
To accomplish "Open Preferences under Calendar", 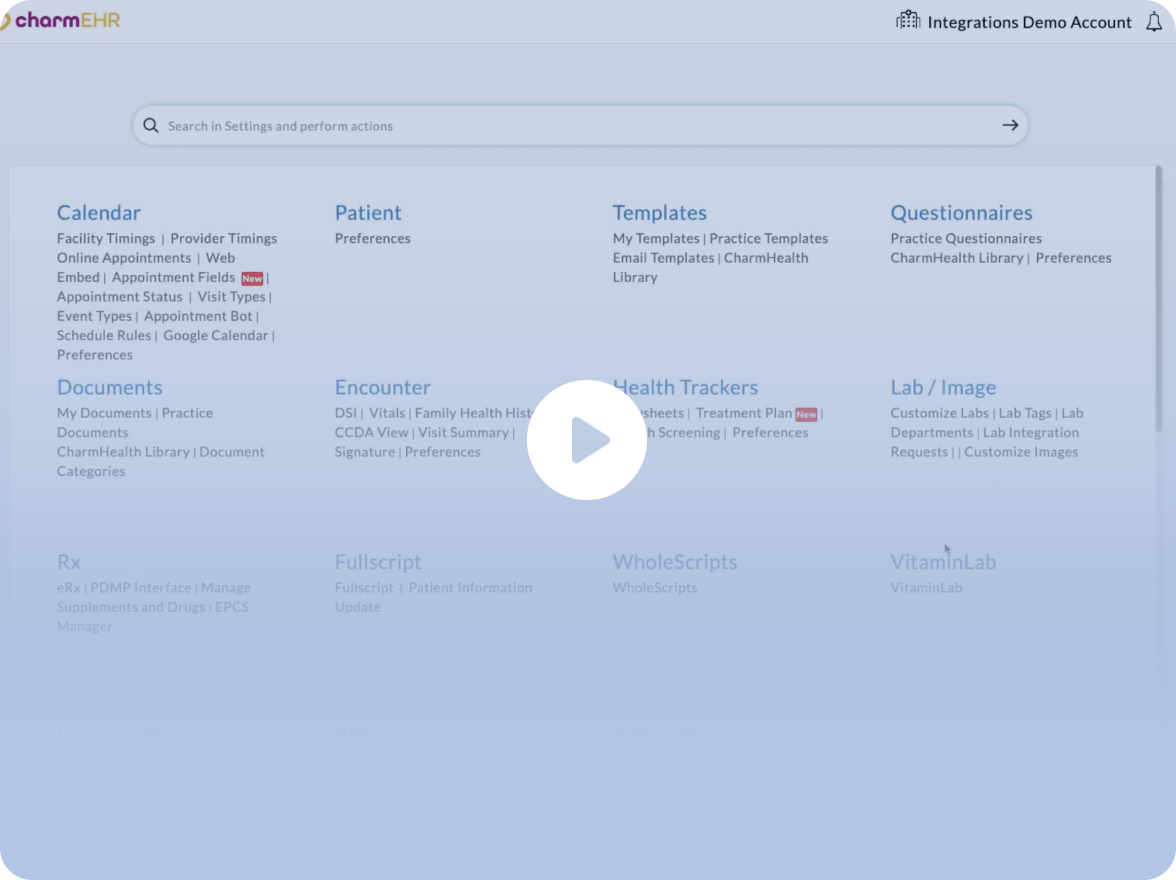I will point(94,355).
